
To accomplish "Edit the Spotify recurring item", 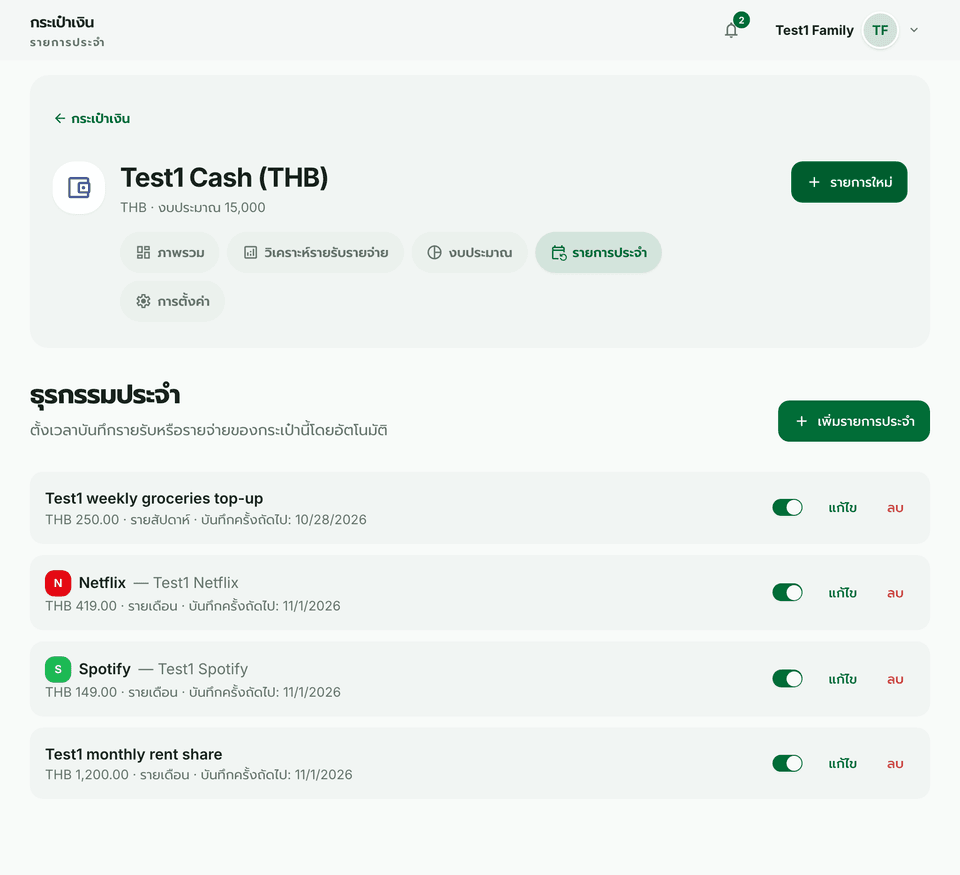I will (x=842, y=679).
